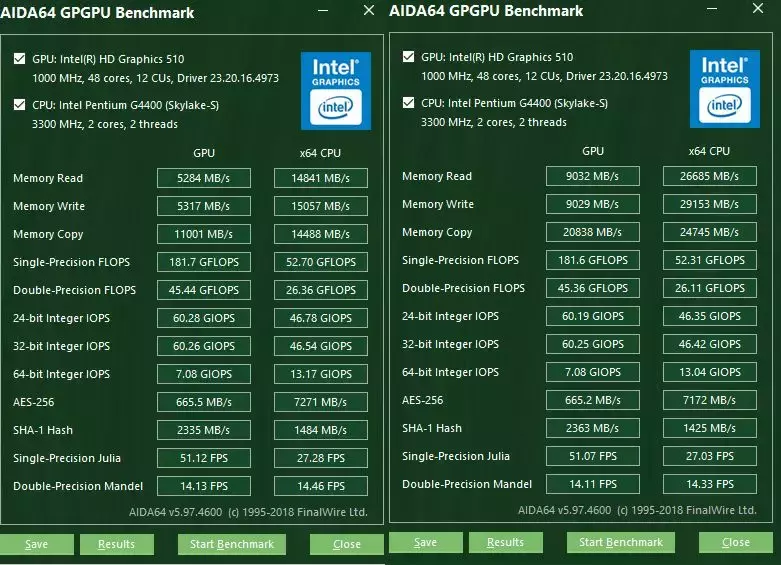The height and width of the screenshot is (565, 781).
Task: Select CPU Memory Copy 24745 MB/s cell
Action: pyautogui.click(x=710, y=232)
